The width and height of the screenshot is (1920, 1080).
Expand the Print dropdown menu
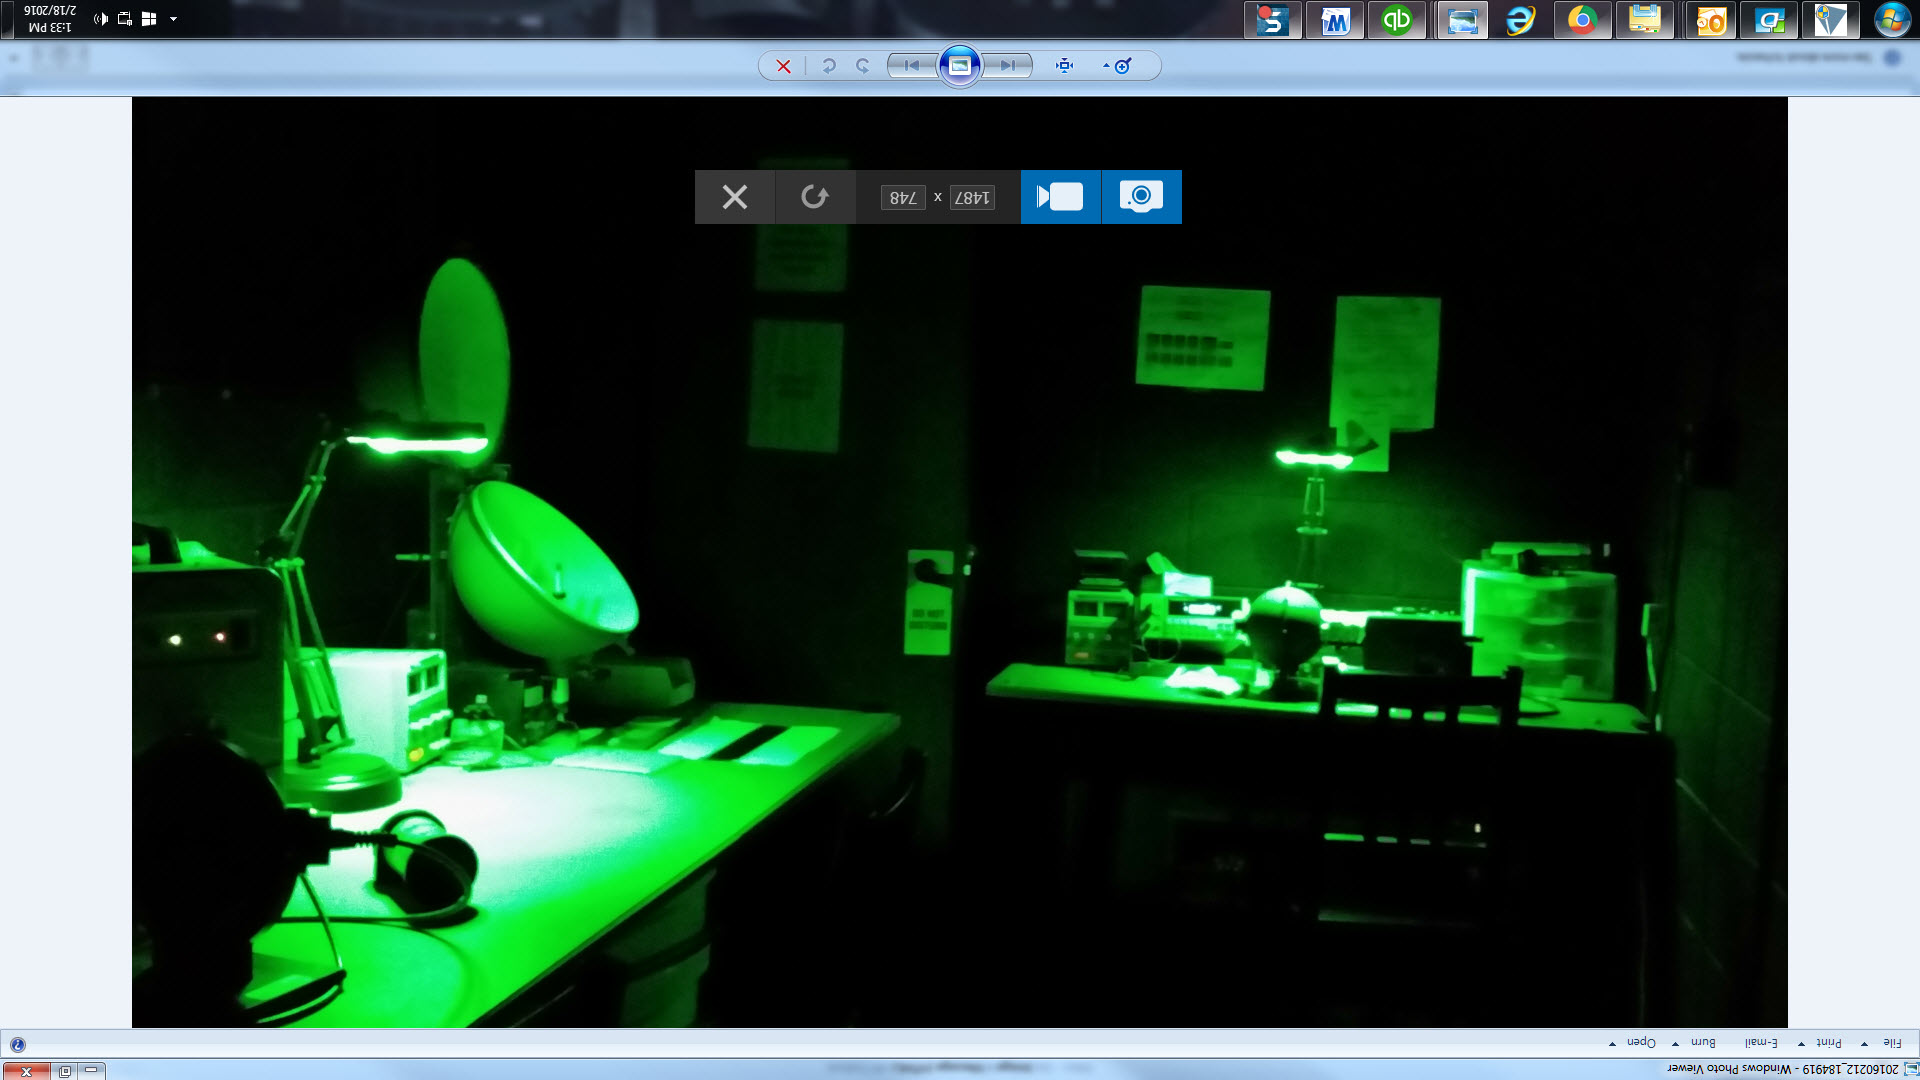click(1801, 1044)
